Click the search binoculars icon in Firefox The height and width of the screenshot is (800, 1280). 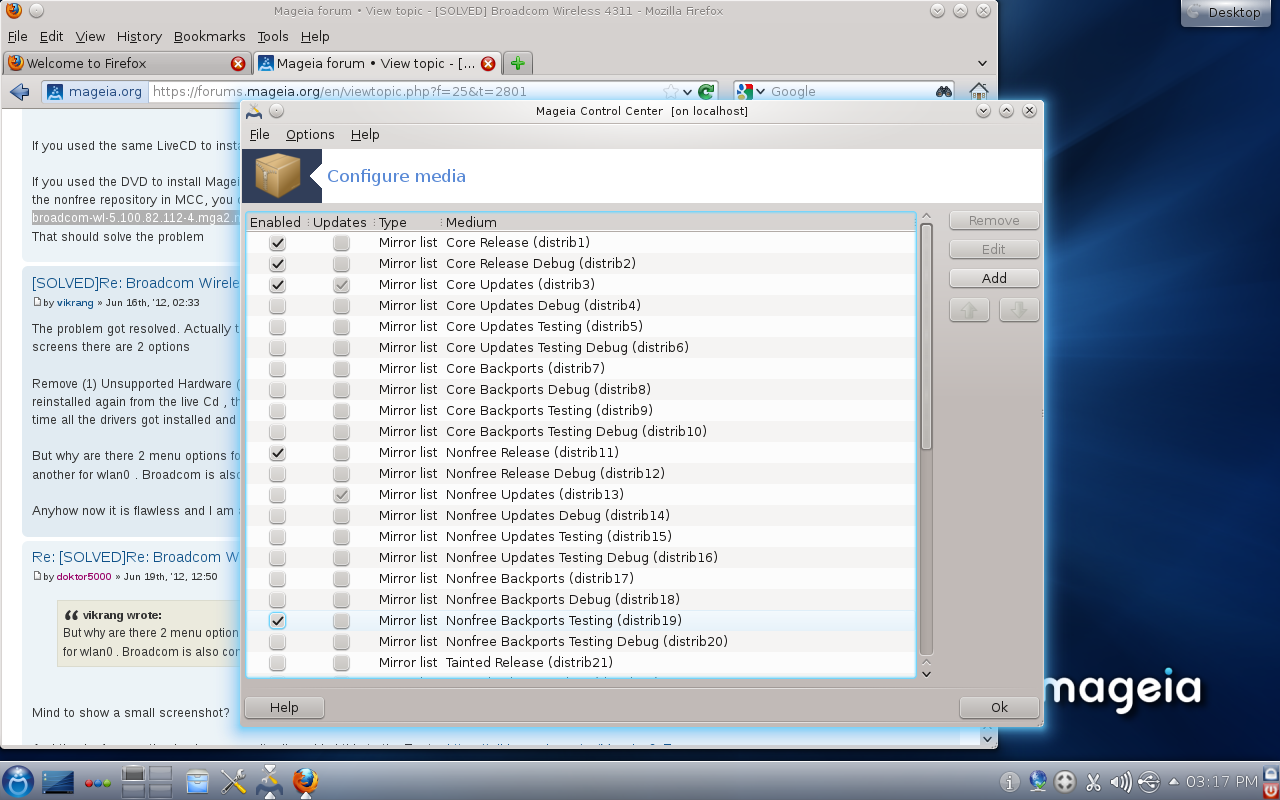point(943,92)
